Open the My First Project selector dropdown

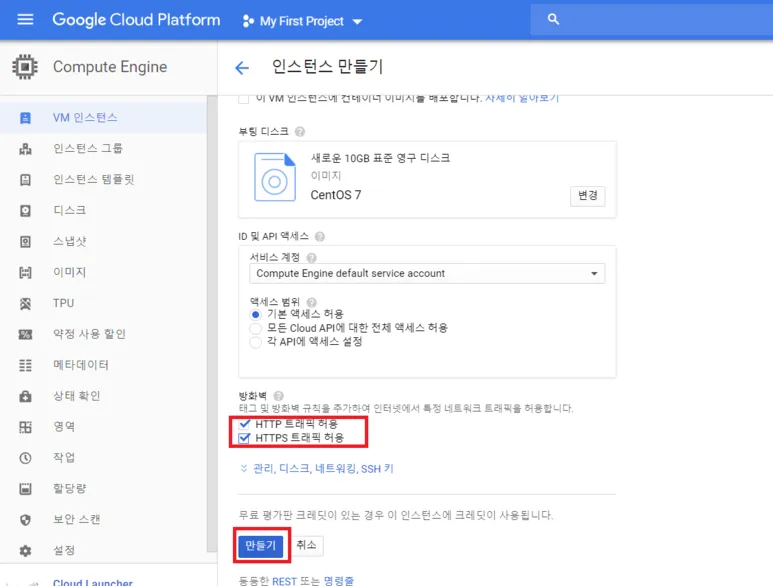tap(303, 21)
